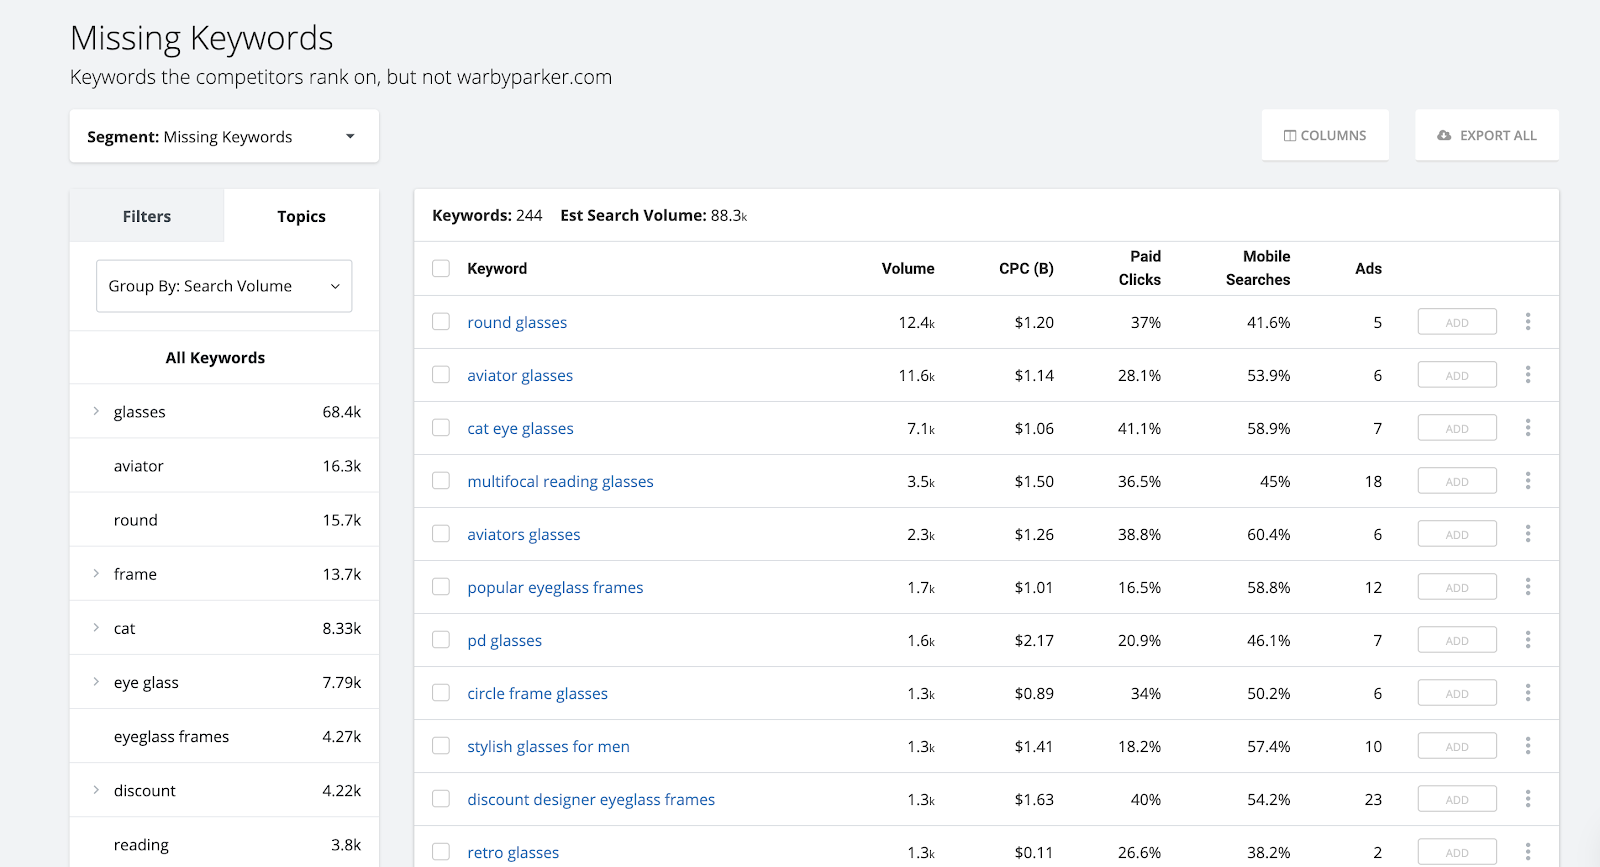This screenshot has width=1600, height=867.
Task: Switch to the Filters tab
Action: 147,216
